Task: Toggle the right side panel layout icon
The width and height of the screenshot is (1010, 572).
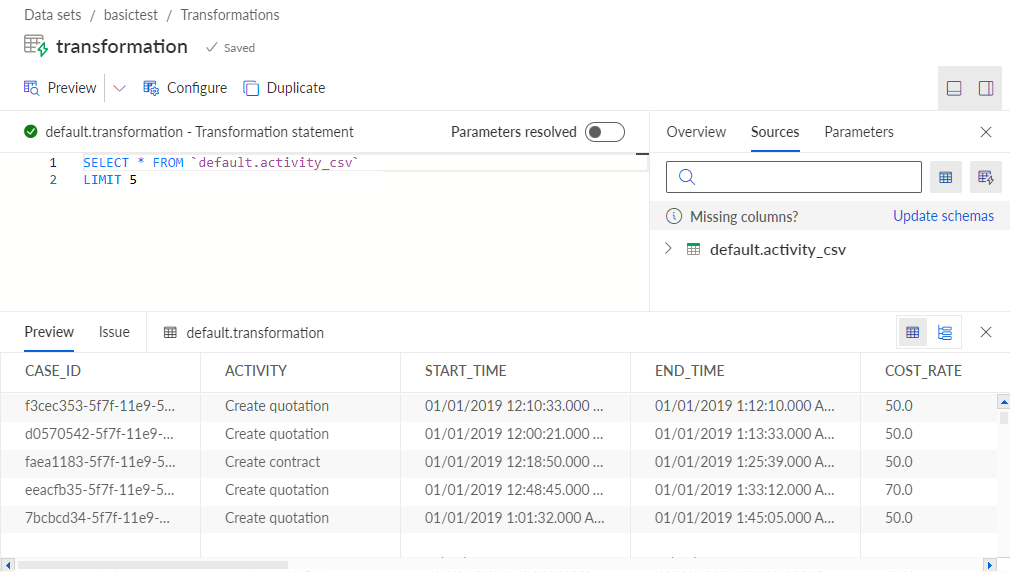Action: pos(986,88)
